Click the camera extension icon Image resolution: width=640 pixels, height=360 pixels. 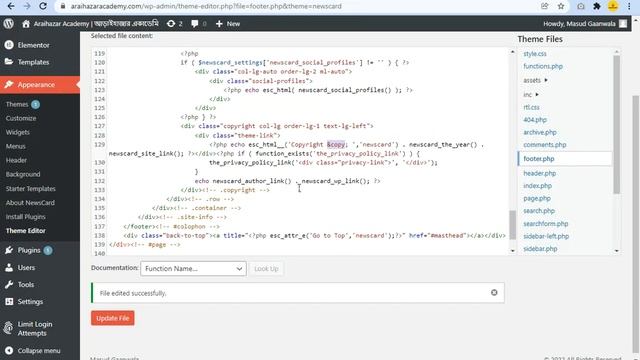click(x=581, y=6)
